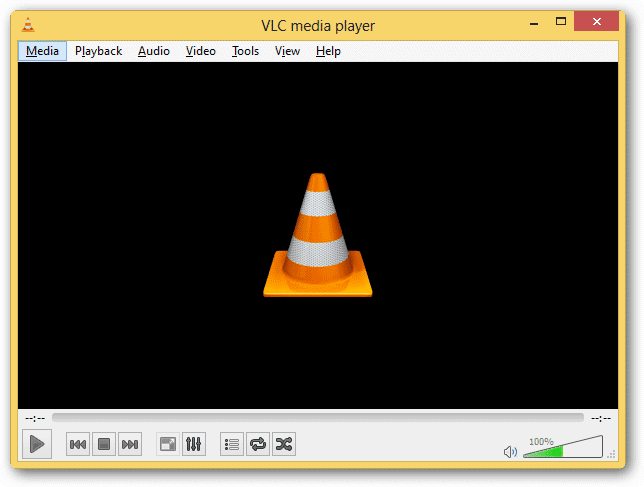Open the Media menu

(42, 51)
